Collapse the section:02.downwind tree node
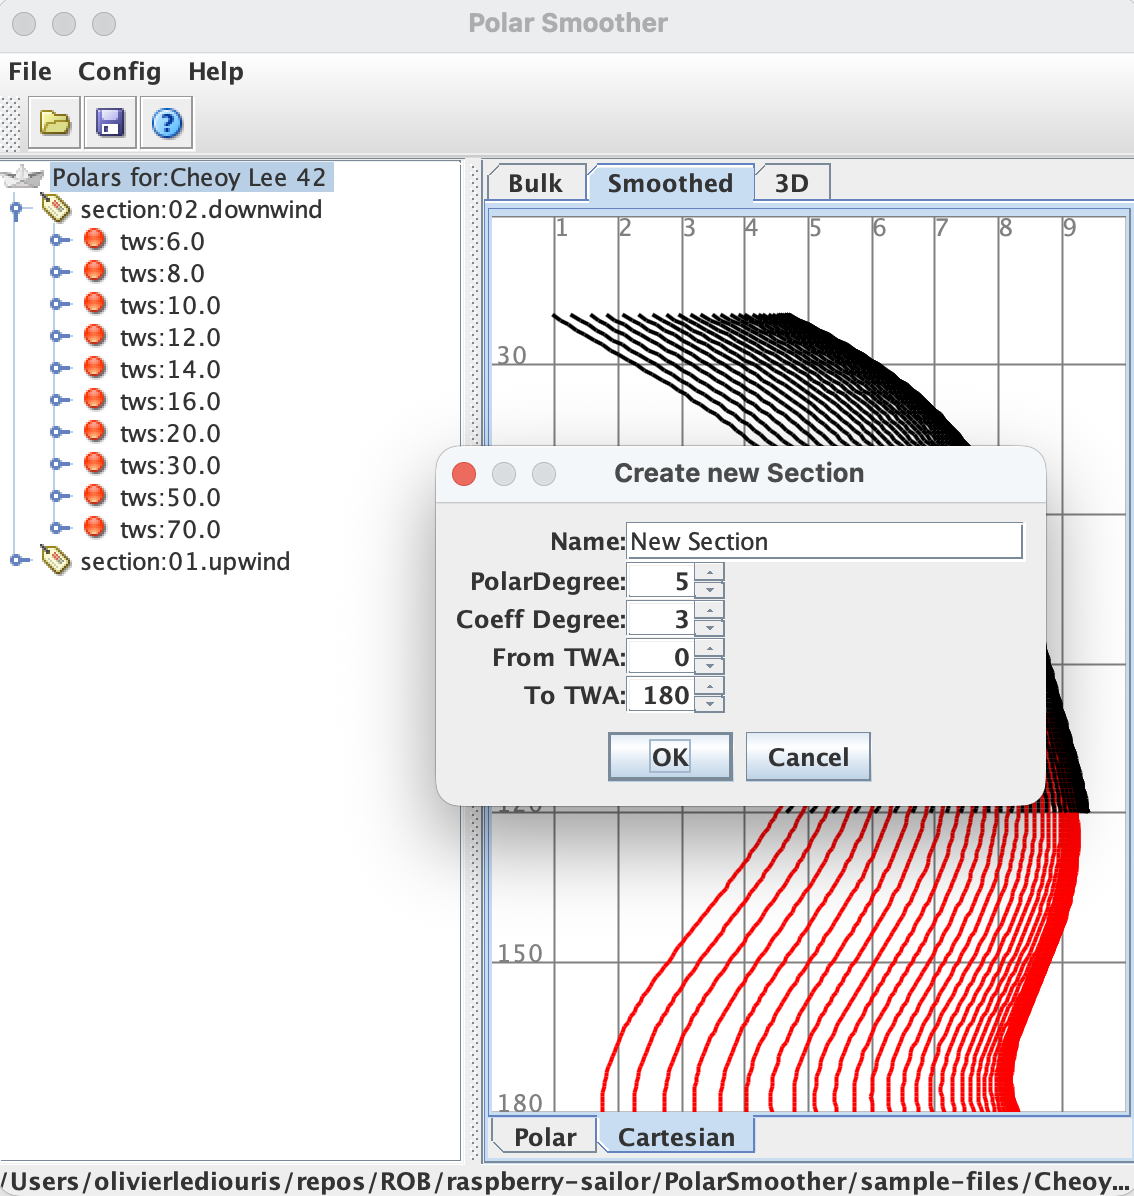 tap(16, 209)
